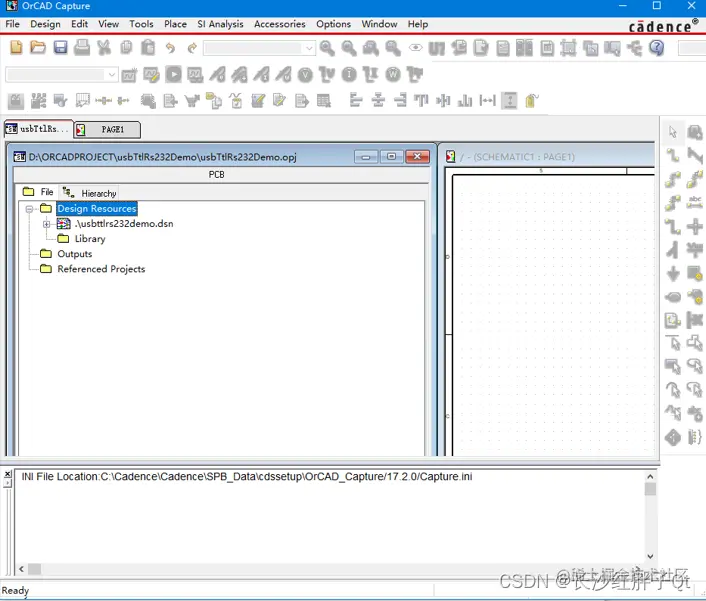The image size is (706, 601).
Task: Click the PCB header bar
Action: point(221,175)
